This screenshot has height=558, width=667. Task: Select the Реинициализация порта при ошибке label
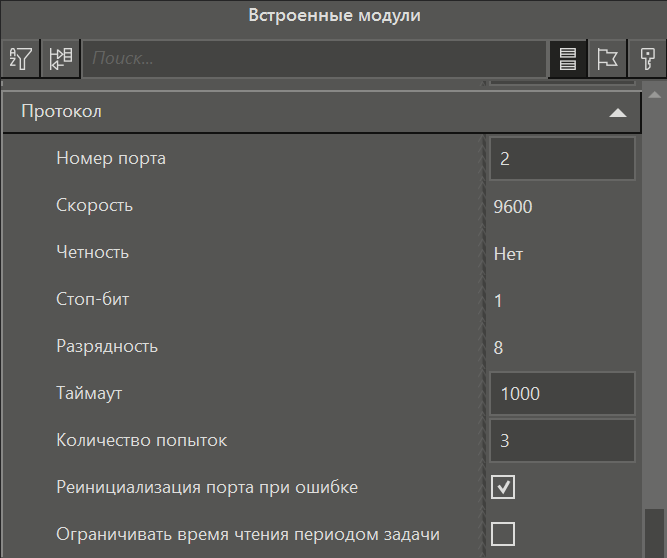coord(207,487)
